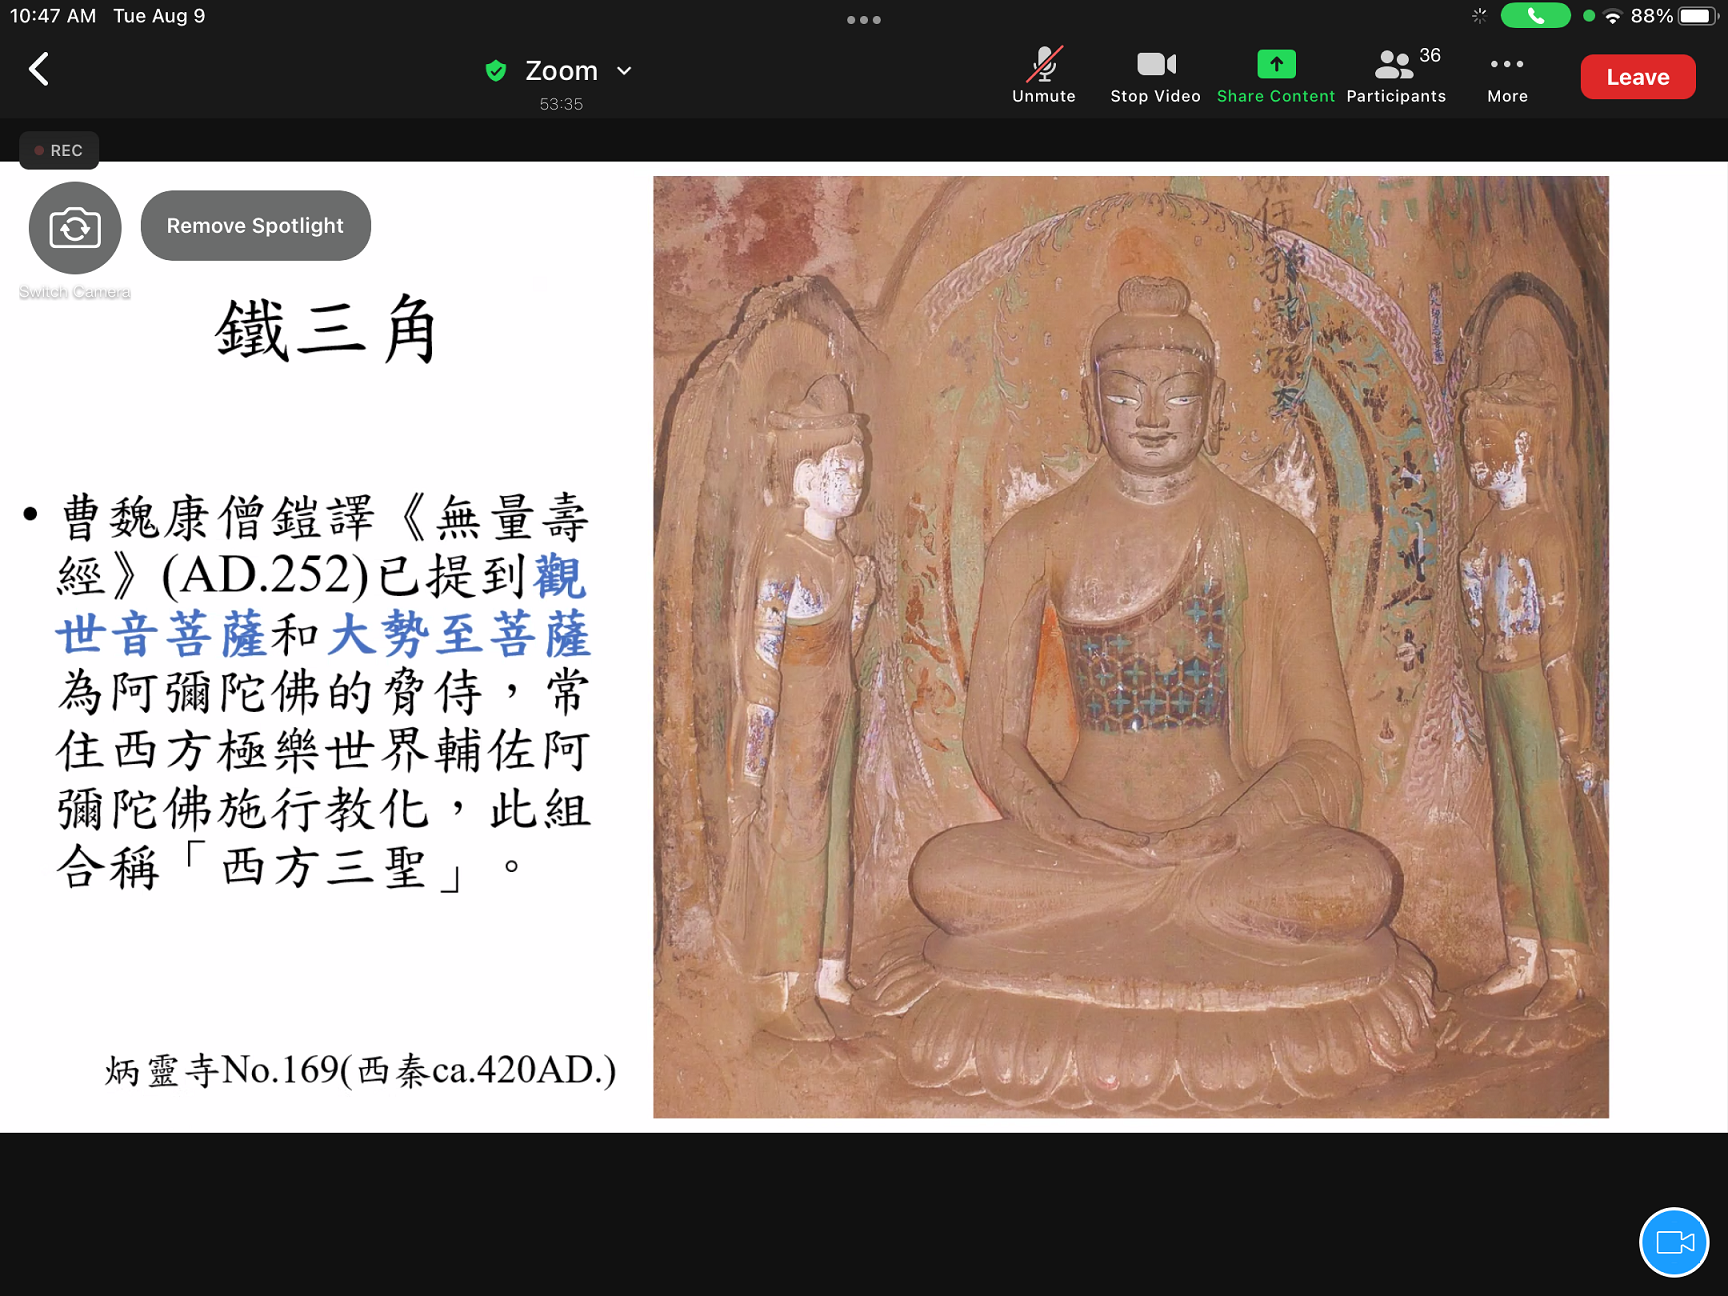Show the Participants list
Viewport: 1728px width, 1296px height.
coord(1396,76)
